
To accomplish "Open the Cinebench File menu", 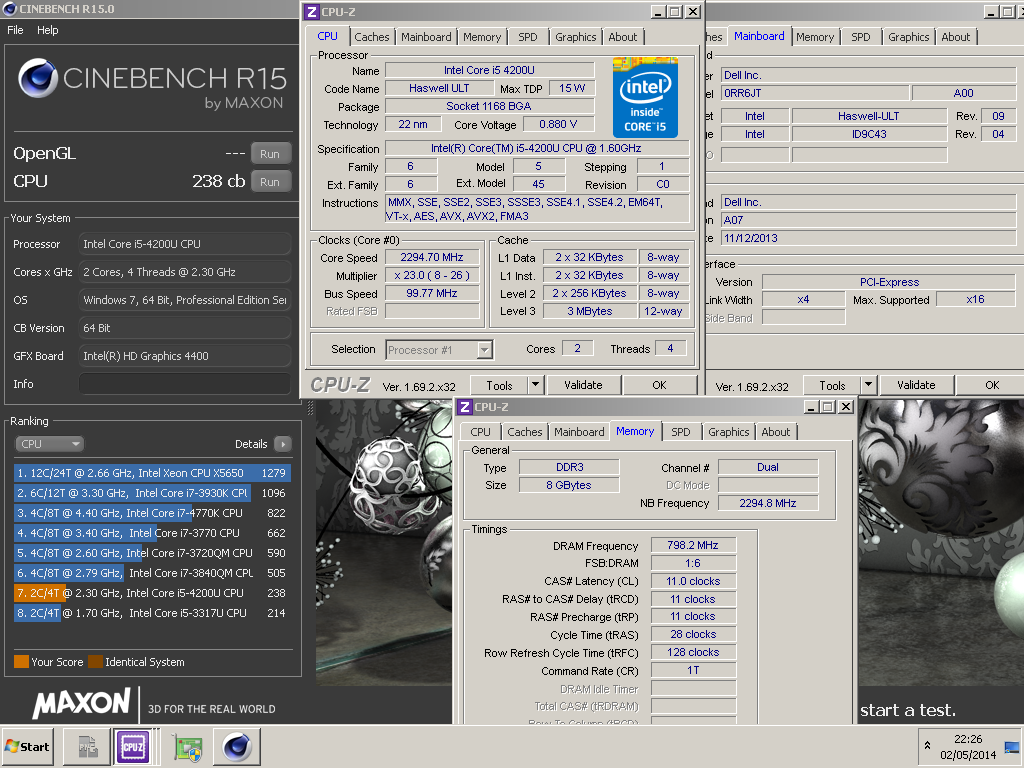I will click(15, 30).
